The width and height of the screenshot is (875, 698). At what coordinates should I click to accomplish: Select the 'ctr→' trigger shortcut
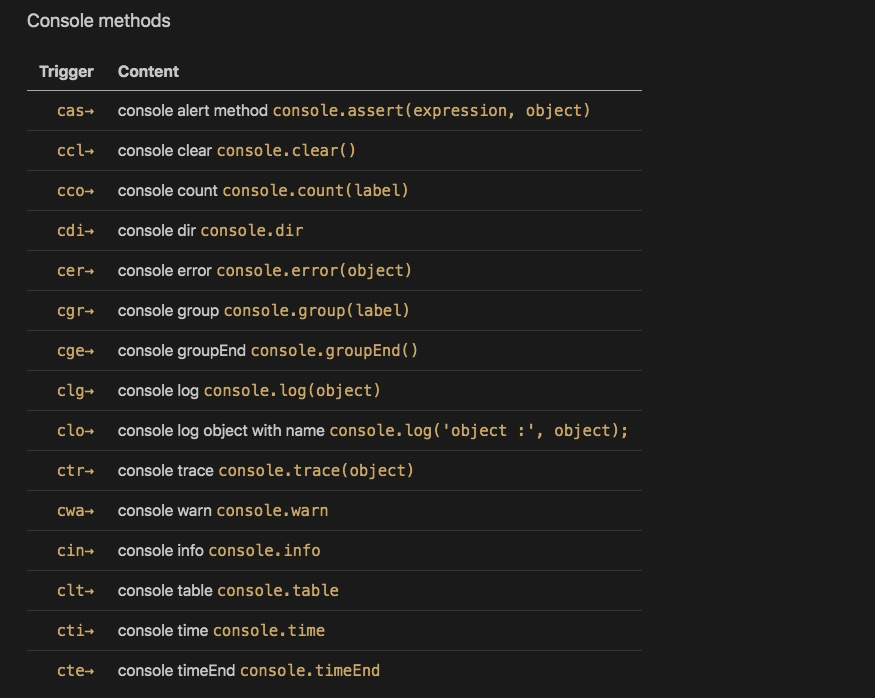point(75,471)
